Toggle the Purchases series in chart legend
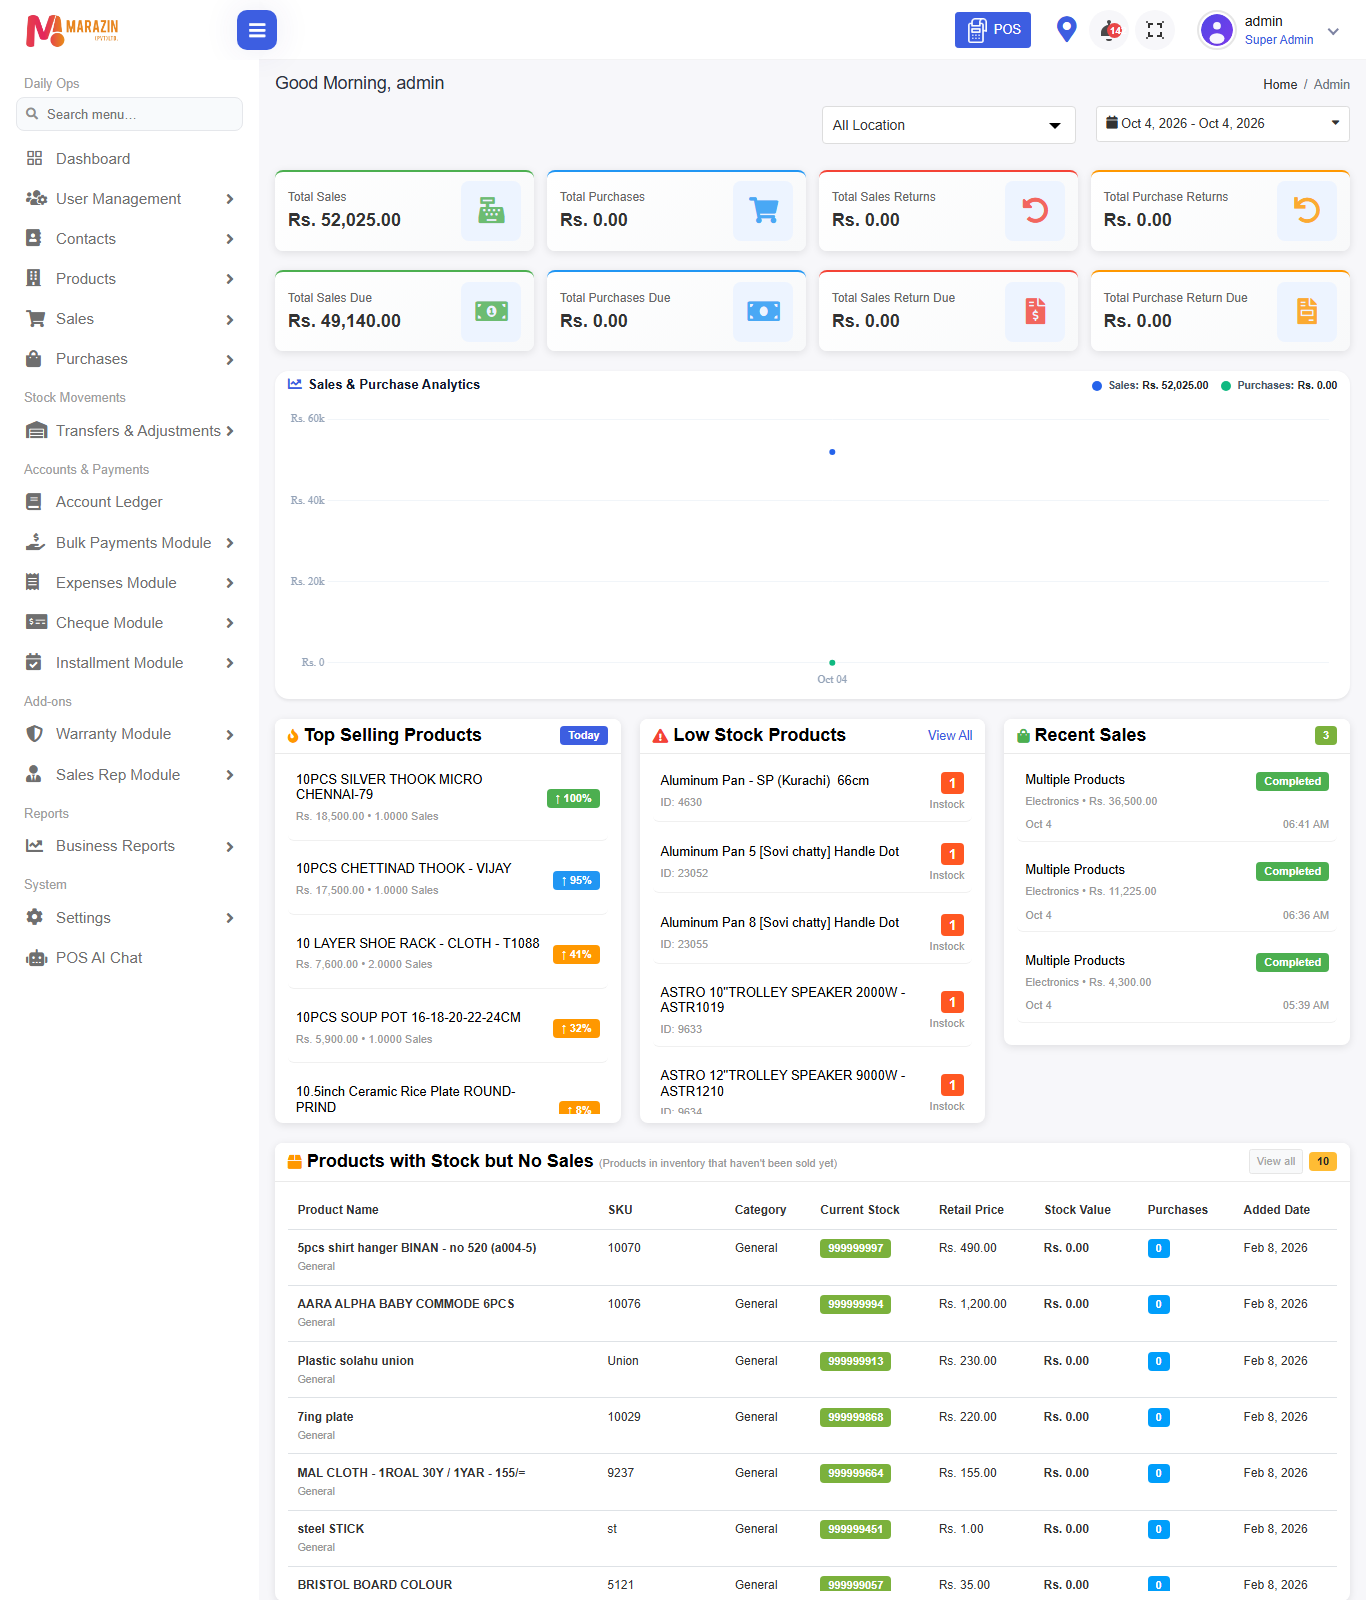Screen dimensions: 1366x1600 (1279, 385)
